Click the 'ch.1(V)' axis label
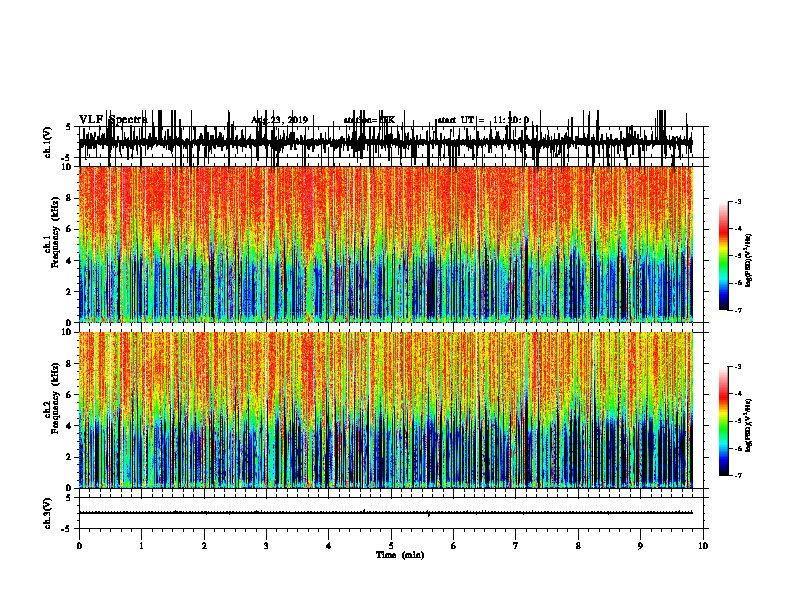 pyautogui.click(x=48, y=142)
